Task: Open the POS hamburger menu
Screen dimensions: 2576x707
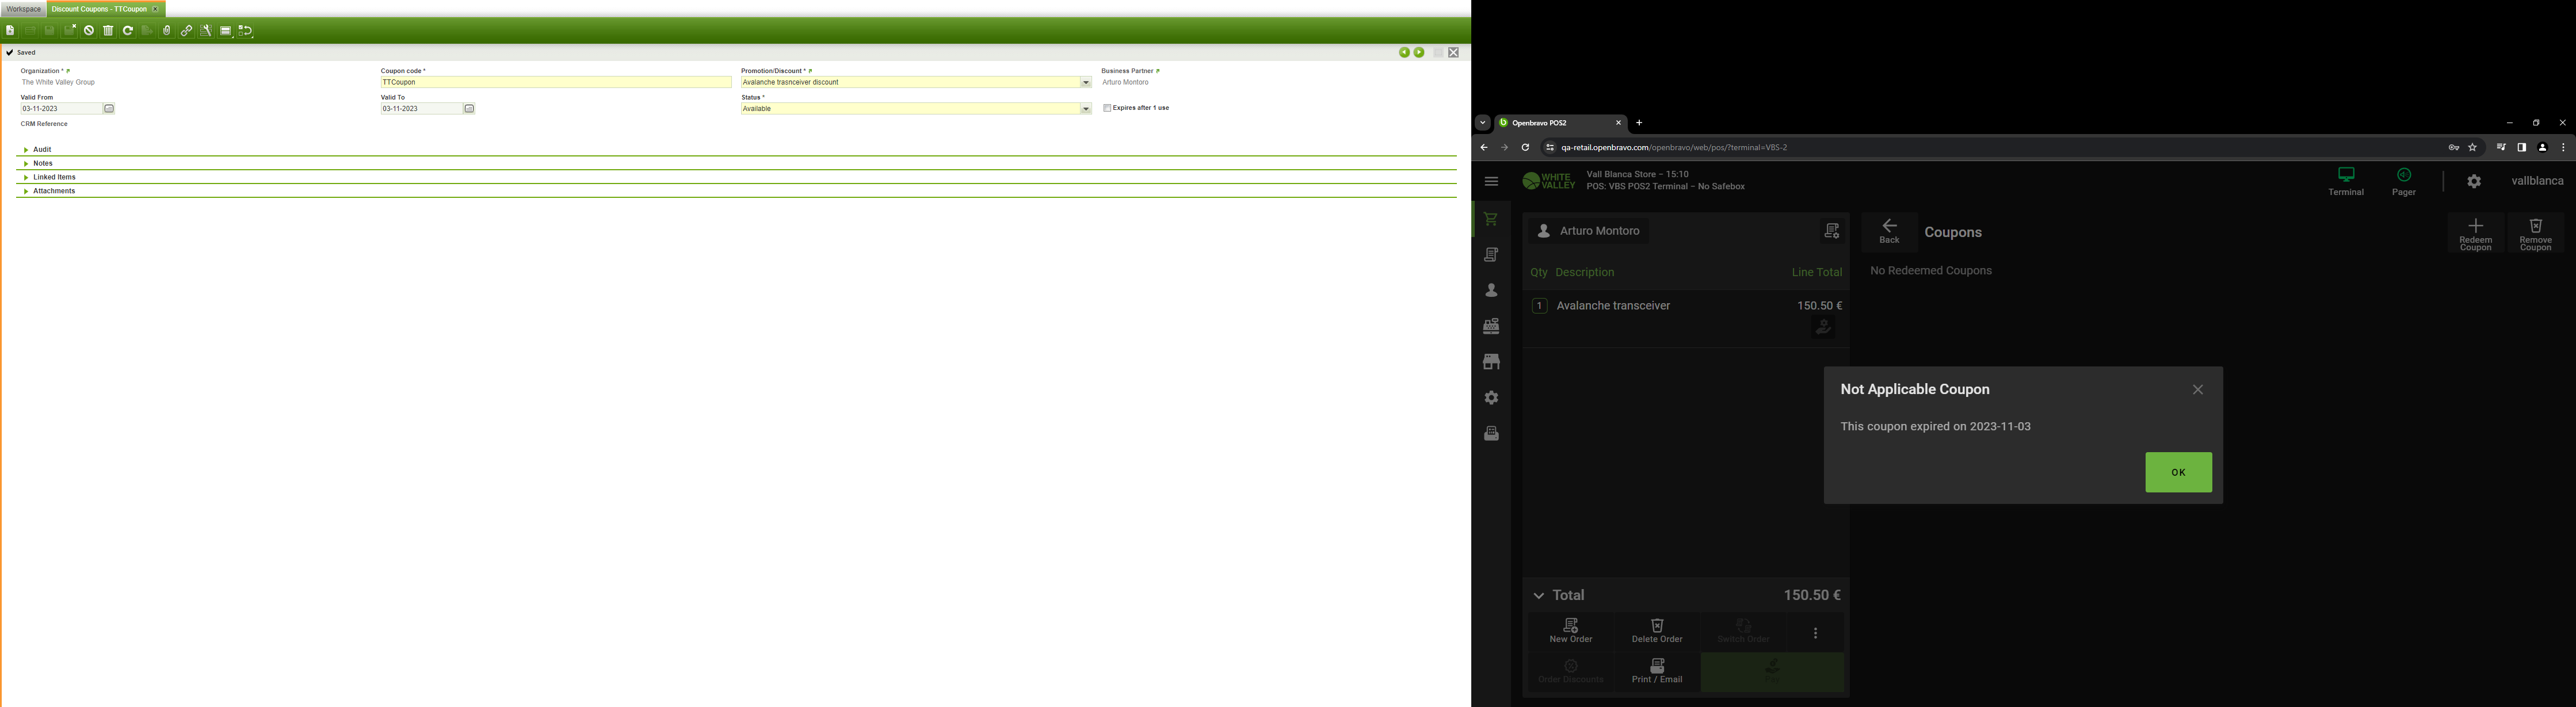Action: [1491, 182]
